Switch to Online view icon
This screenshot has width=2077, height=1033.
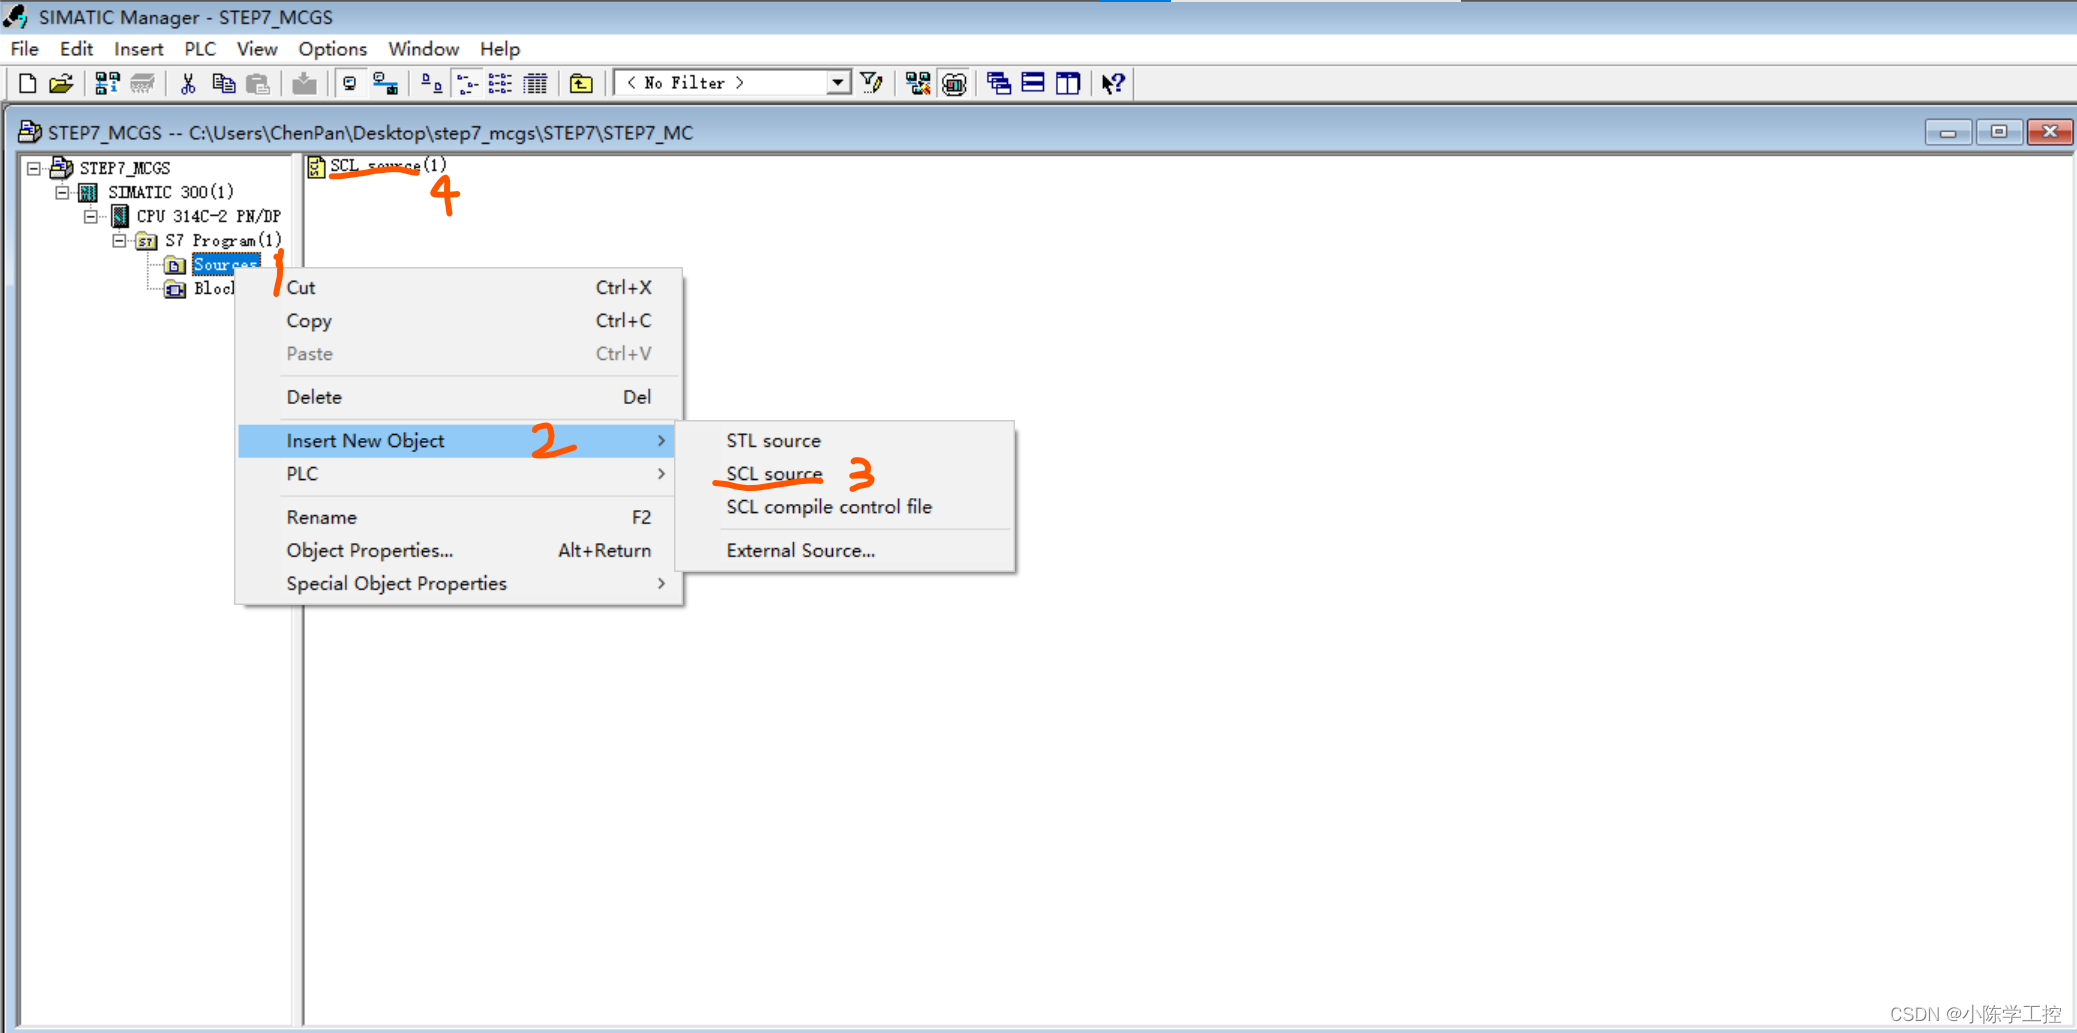point(385,83)
